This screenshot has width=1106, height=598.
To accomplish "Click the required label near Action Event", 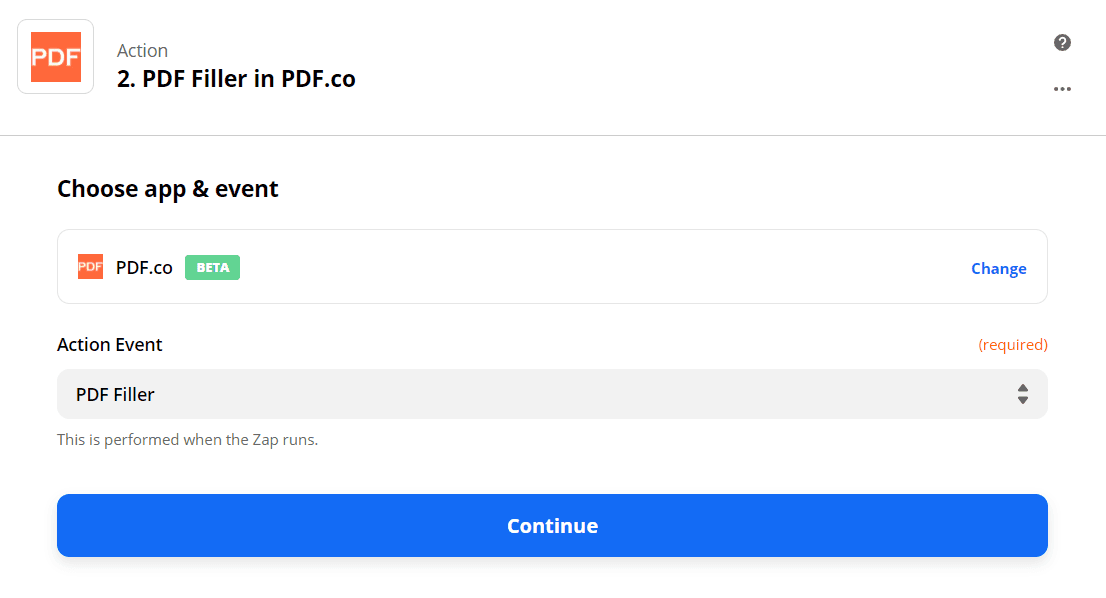I will click(x=1013, y=344).
